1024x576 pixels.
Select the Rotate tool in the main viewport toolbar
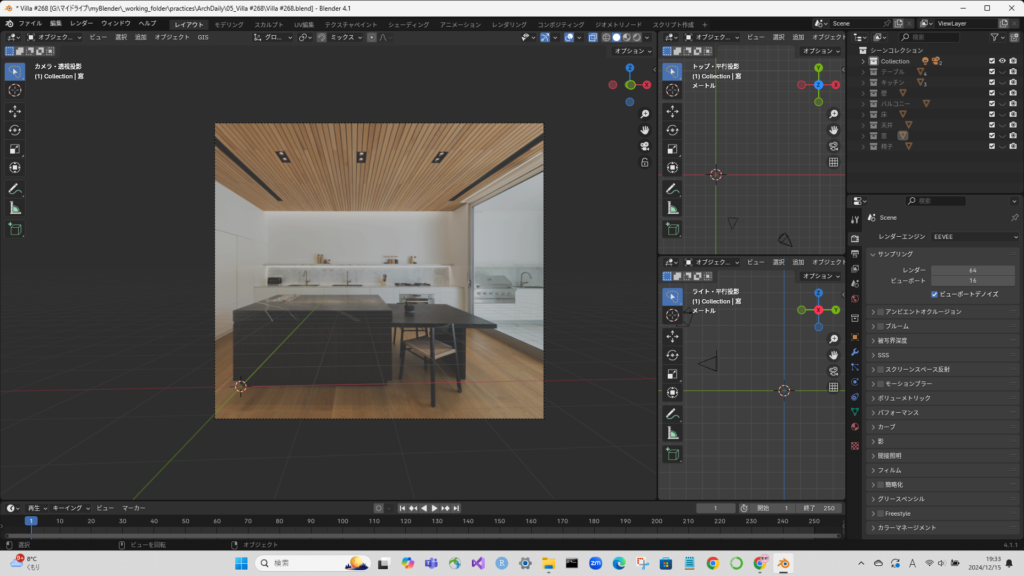click(x=15, y=130)
